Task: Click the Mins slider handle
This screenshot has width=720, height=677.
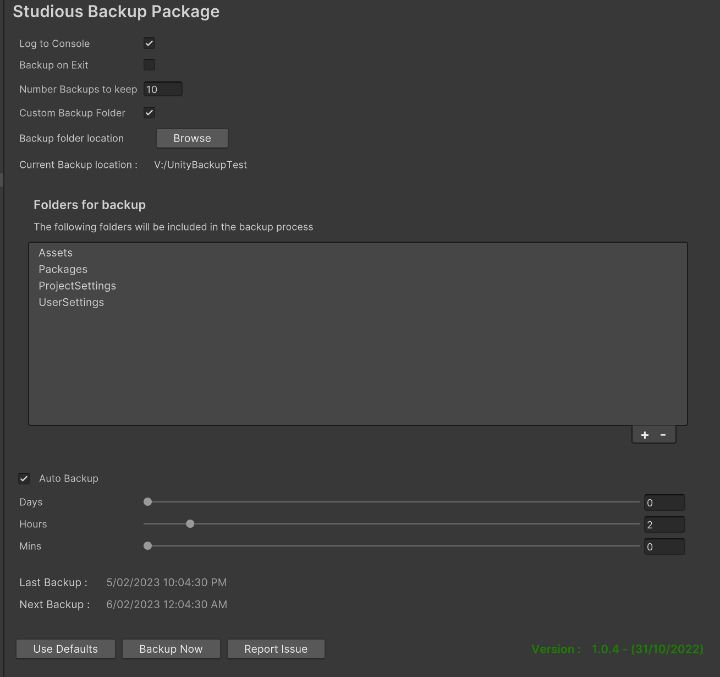Action: [147, 546]
